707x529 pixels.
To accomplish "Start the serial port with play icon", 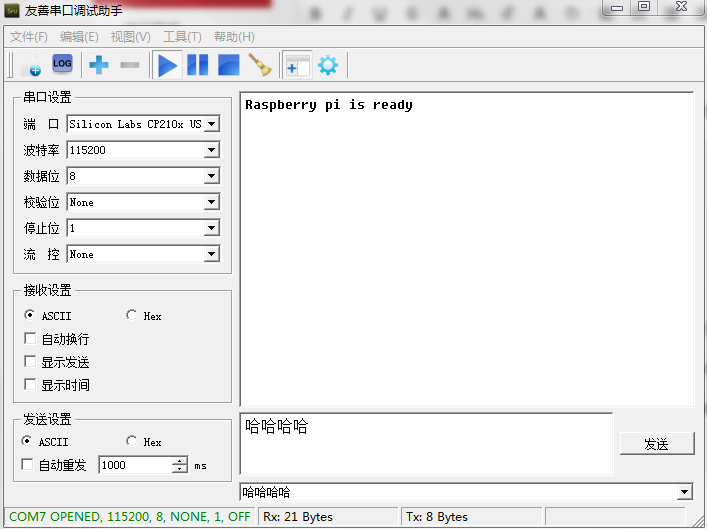I will point(167,65).
